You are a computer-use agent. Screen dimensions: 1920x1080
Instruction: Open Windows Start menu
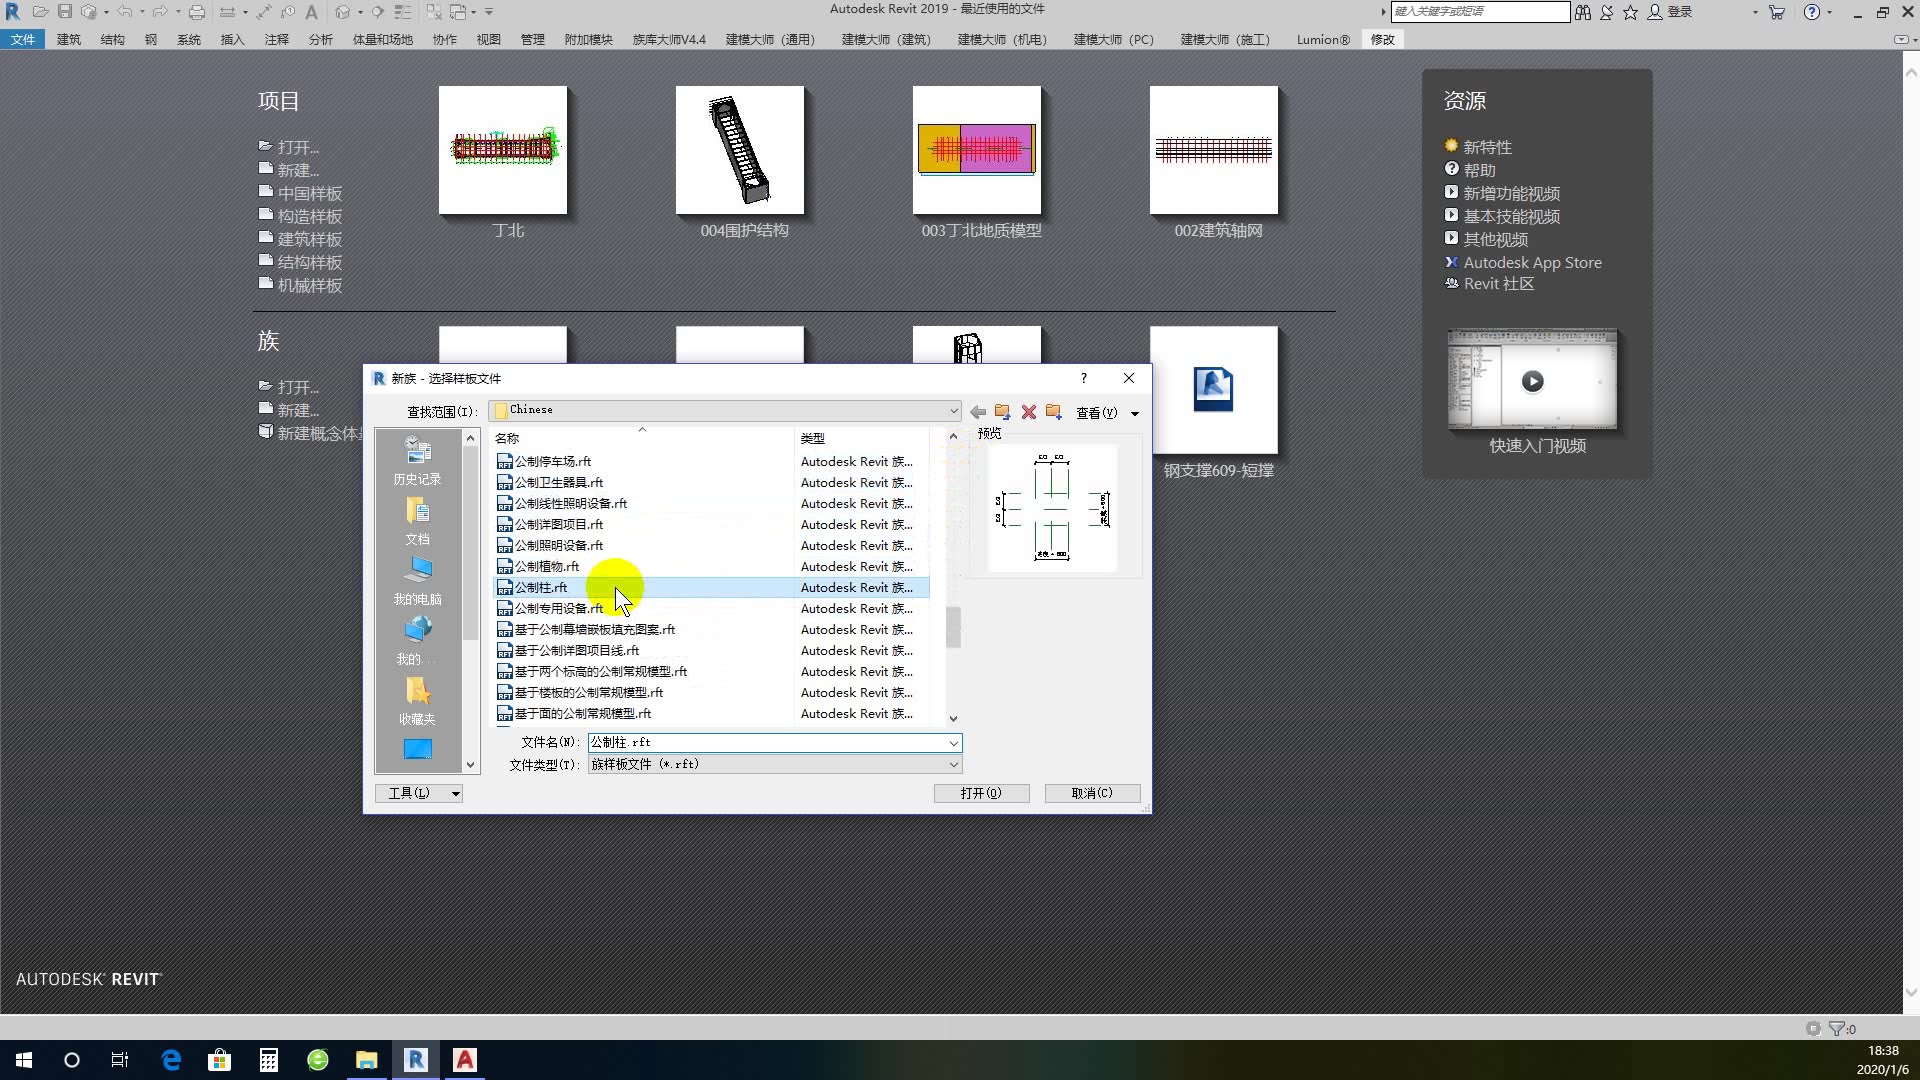click(x=24, y=1060)
